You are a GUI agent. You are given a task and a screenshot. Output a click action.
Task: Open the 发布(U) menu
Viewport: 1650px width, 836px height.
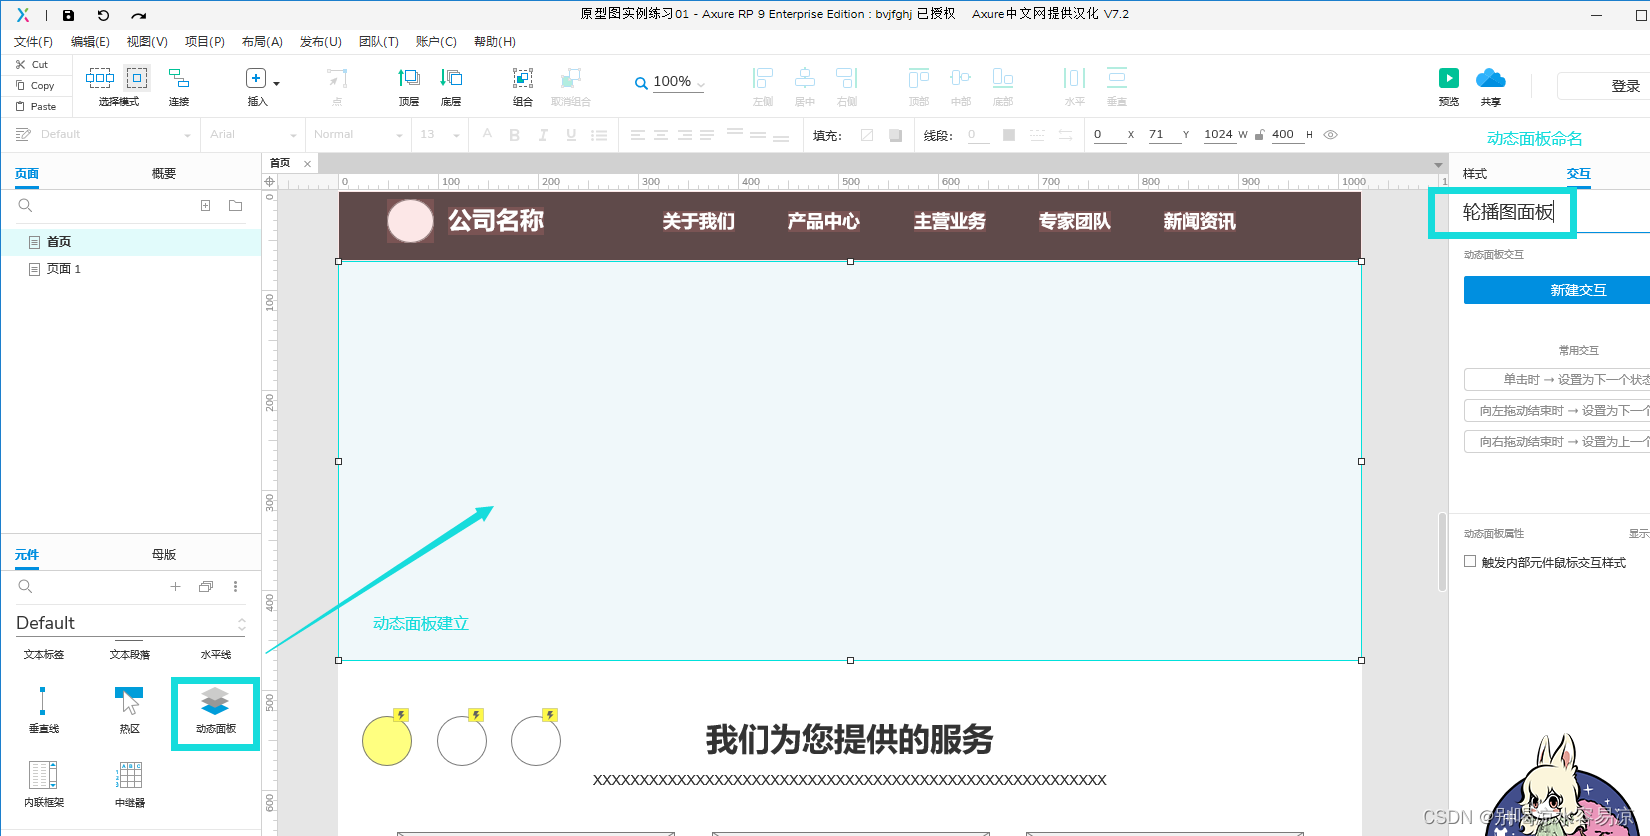pos(321,42)
